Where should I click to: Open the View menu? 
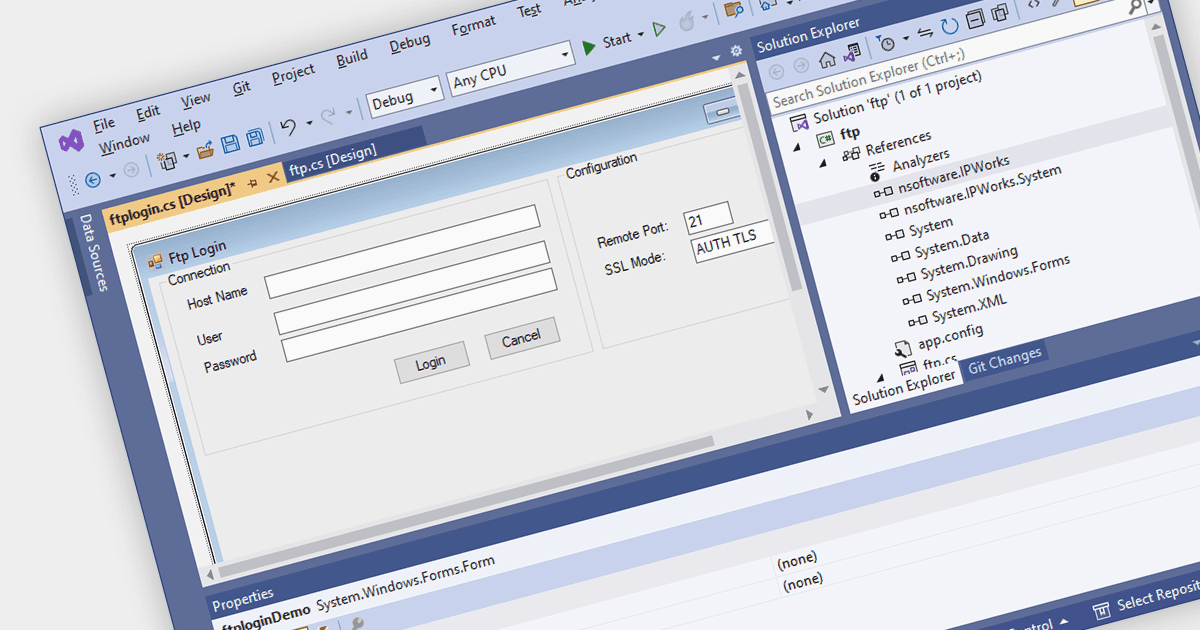196,99
